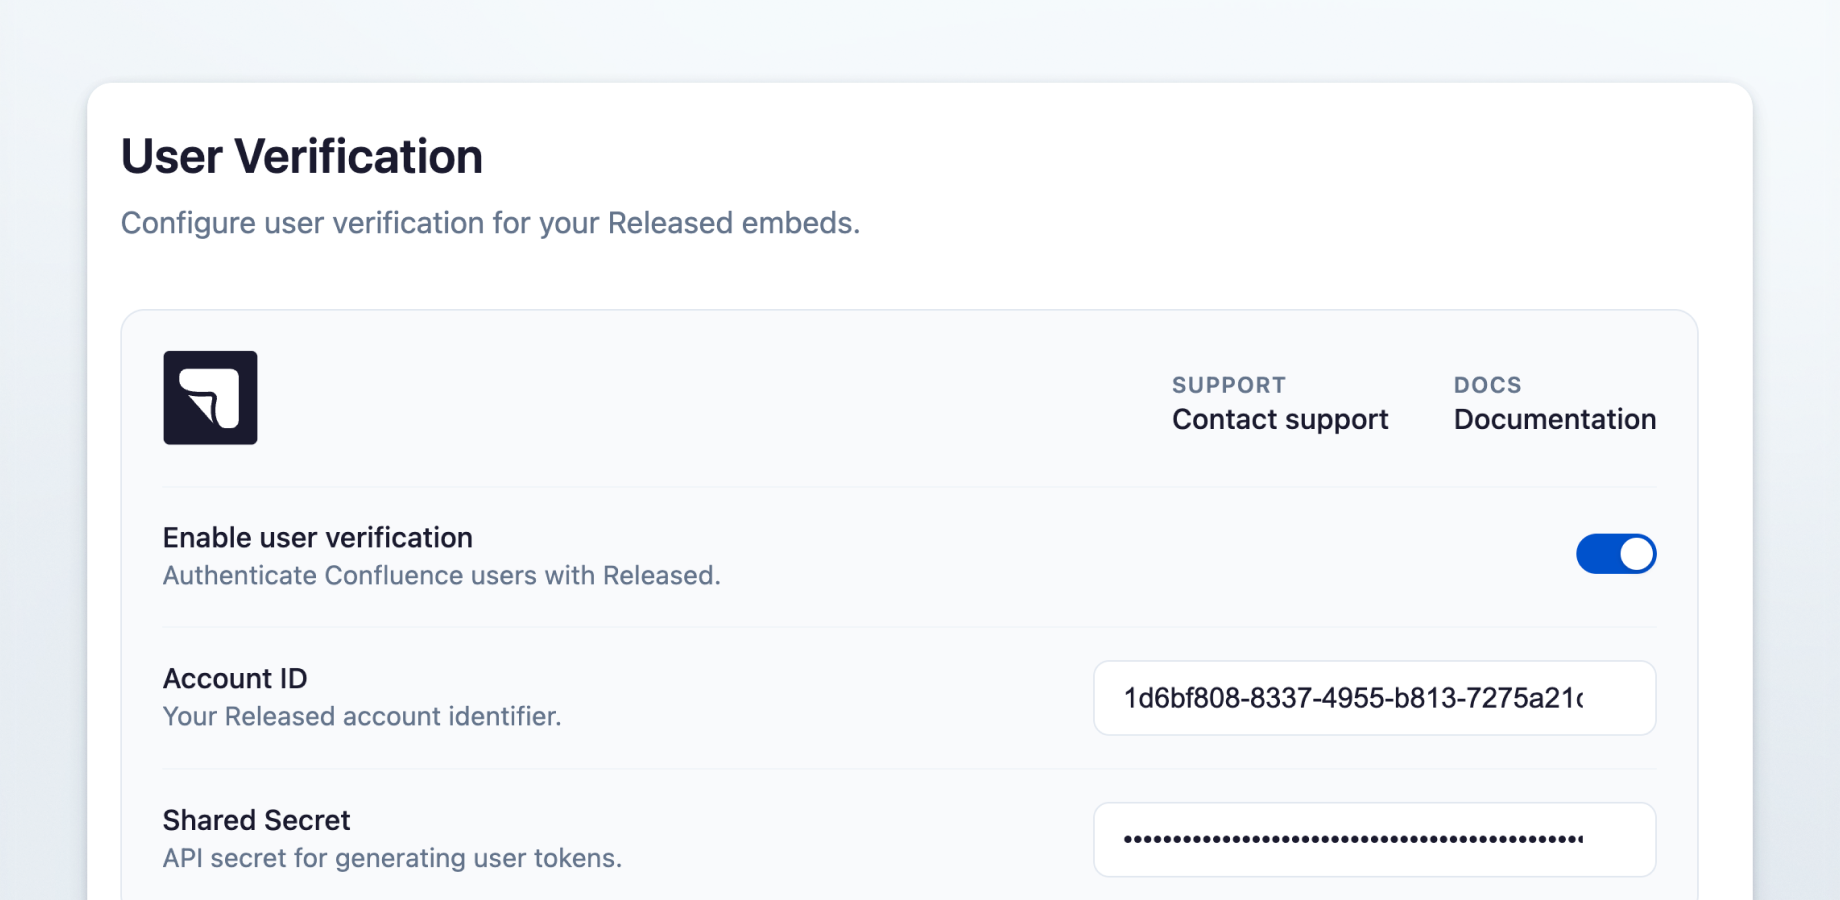Open the Contact support link
The height and width of the screenshot is (900, 1840).
pos(1279,419)
